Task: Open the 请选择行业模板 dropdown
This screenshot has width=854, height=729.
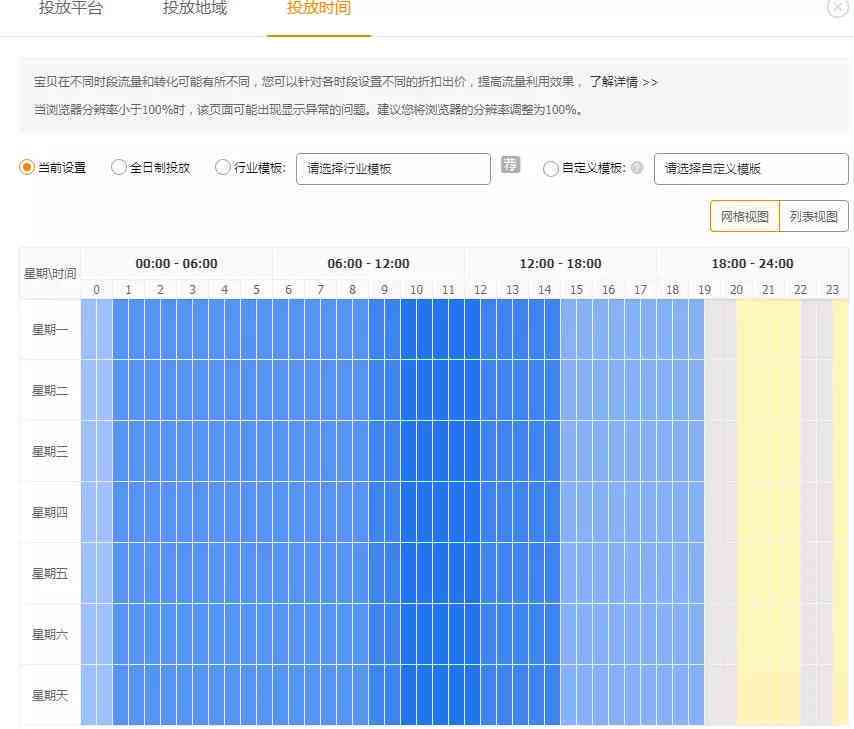Action: pyautogui.click(x=393, y=169)
